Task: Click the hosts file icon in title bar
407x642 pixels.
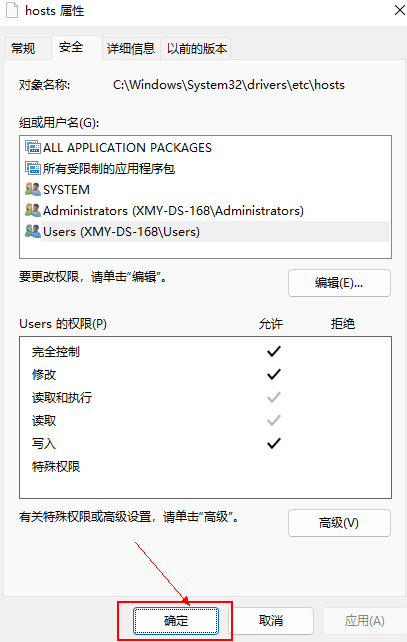Action: (12, 10)
